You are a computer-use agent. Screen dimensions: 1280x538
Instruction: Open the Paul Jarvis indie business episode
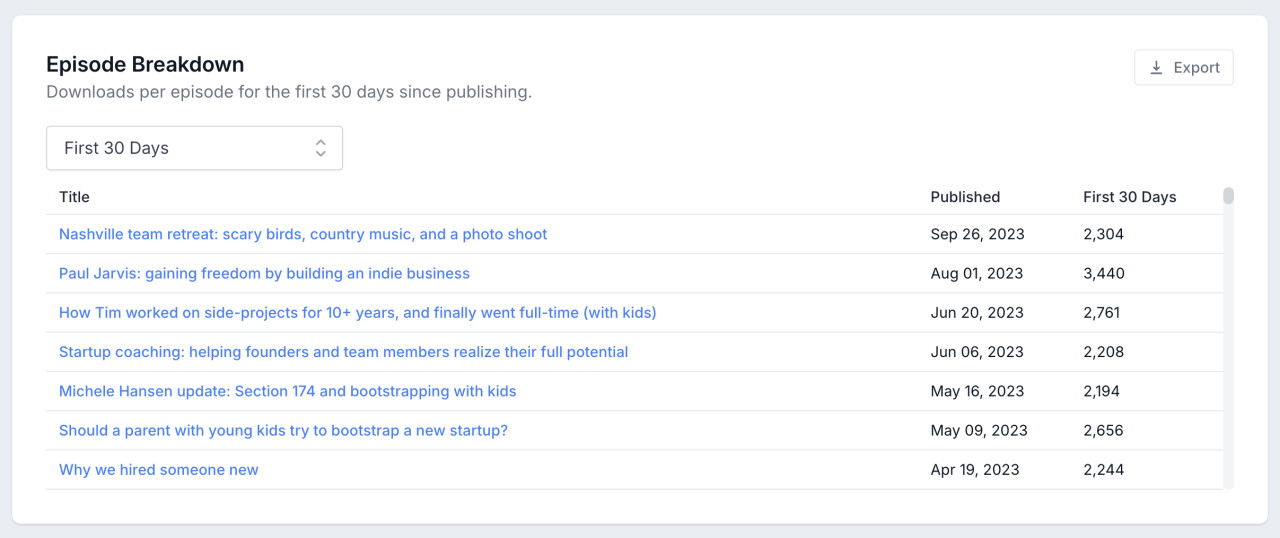tap(264, 273)
